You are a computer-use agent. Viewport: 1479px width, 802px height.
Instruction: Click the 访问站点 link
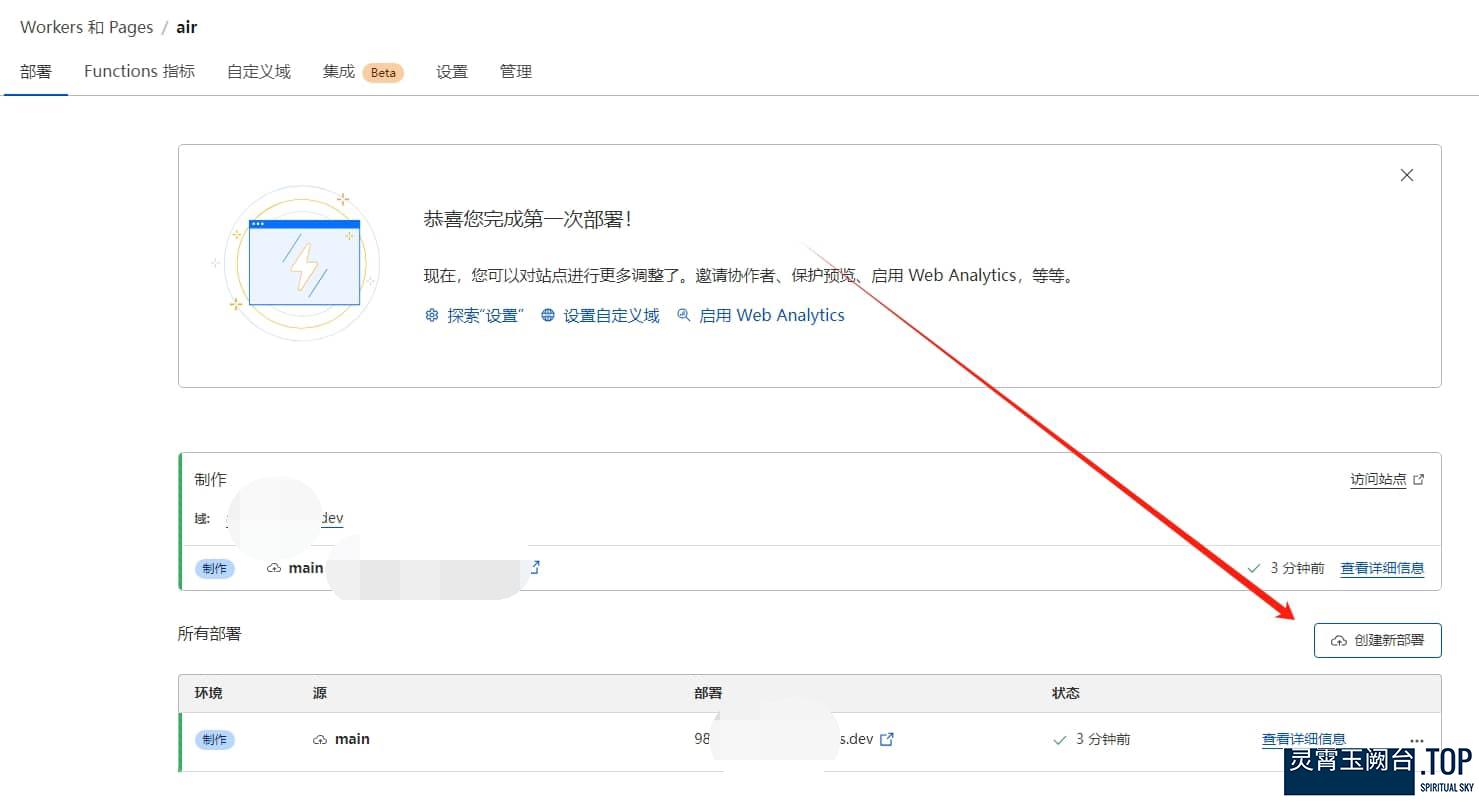(1378, 480)
